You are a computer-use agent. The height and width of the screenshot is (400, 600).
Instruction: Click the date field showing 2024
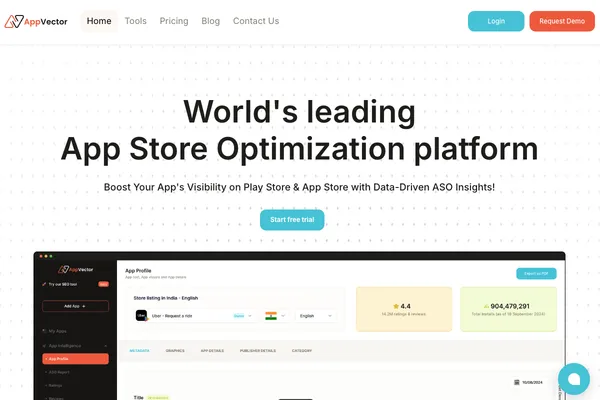point(529,382)
